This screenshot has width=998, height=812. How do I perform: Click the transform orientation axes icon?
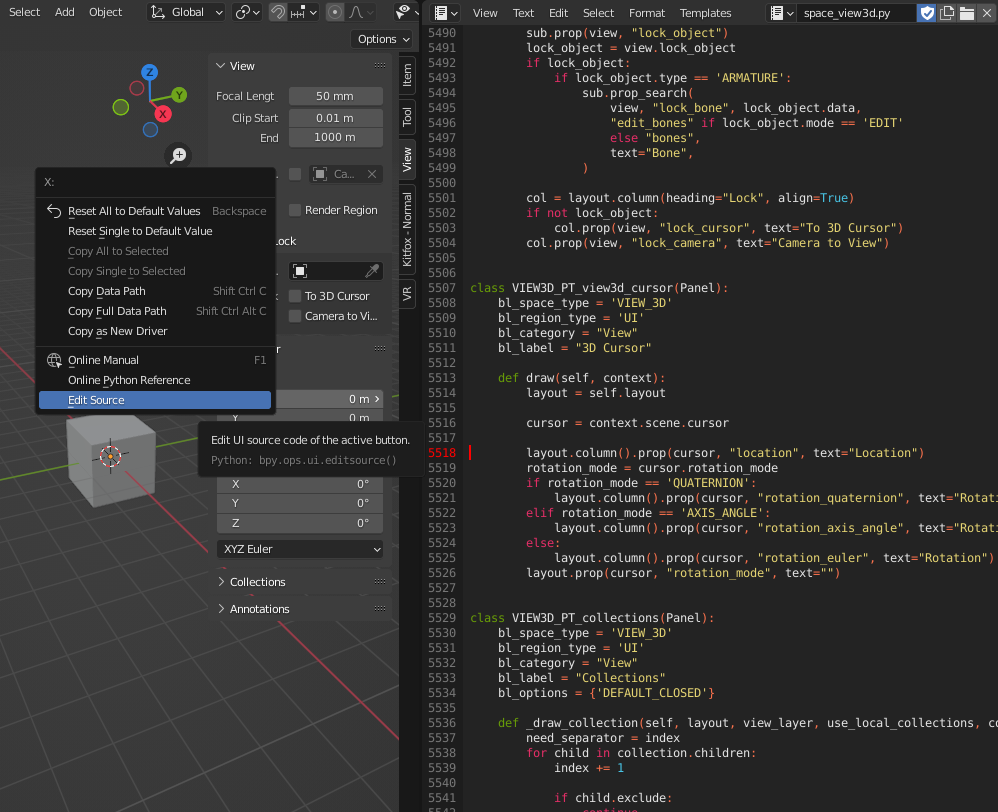tap(158, 12)
